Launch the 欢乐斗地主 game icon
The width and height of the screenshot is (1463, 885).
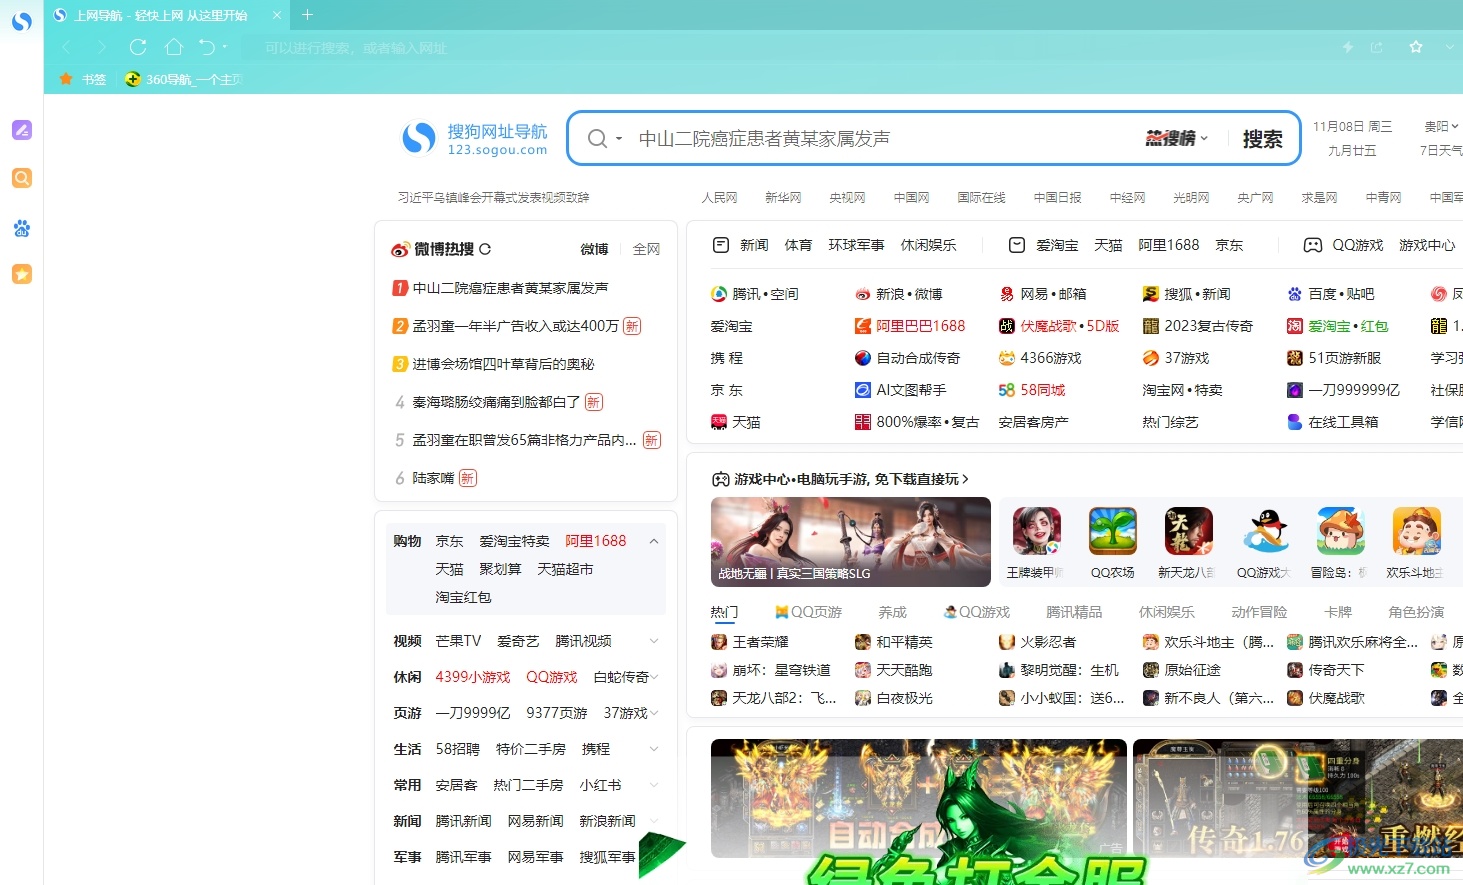coord(1416,531)
